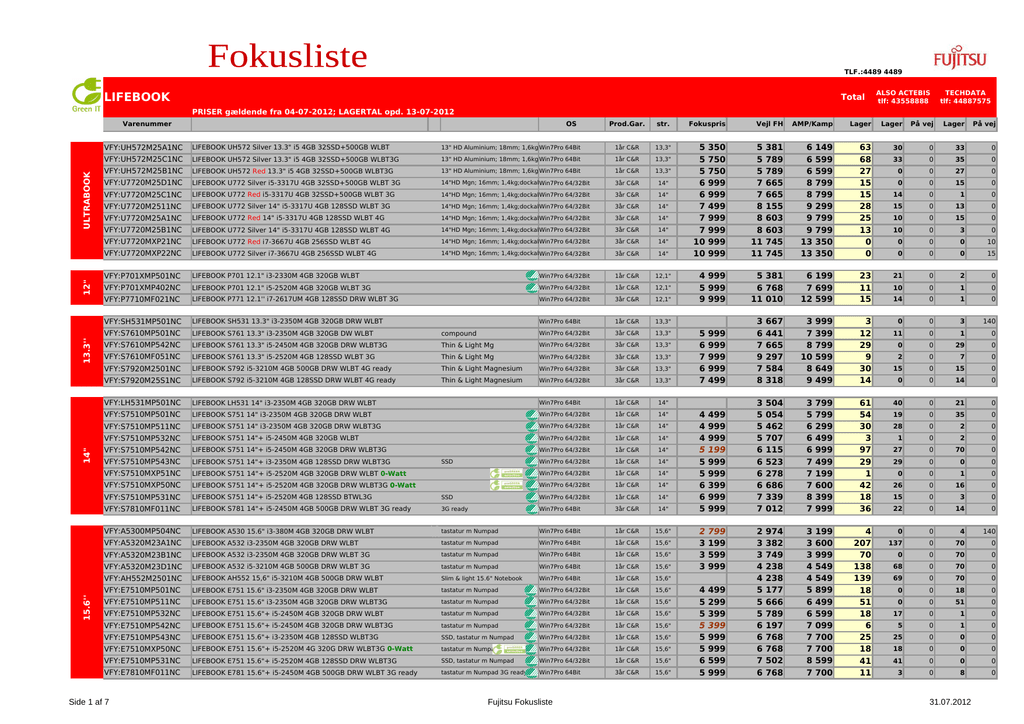
Task: Click Fokuspris 5 350 in the VFY:UH572M25A1NC row
Action: click(712, 148)
